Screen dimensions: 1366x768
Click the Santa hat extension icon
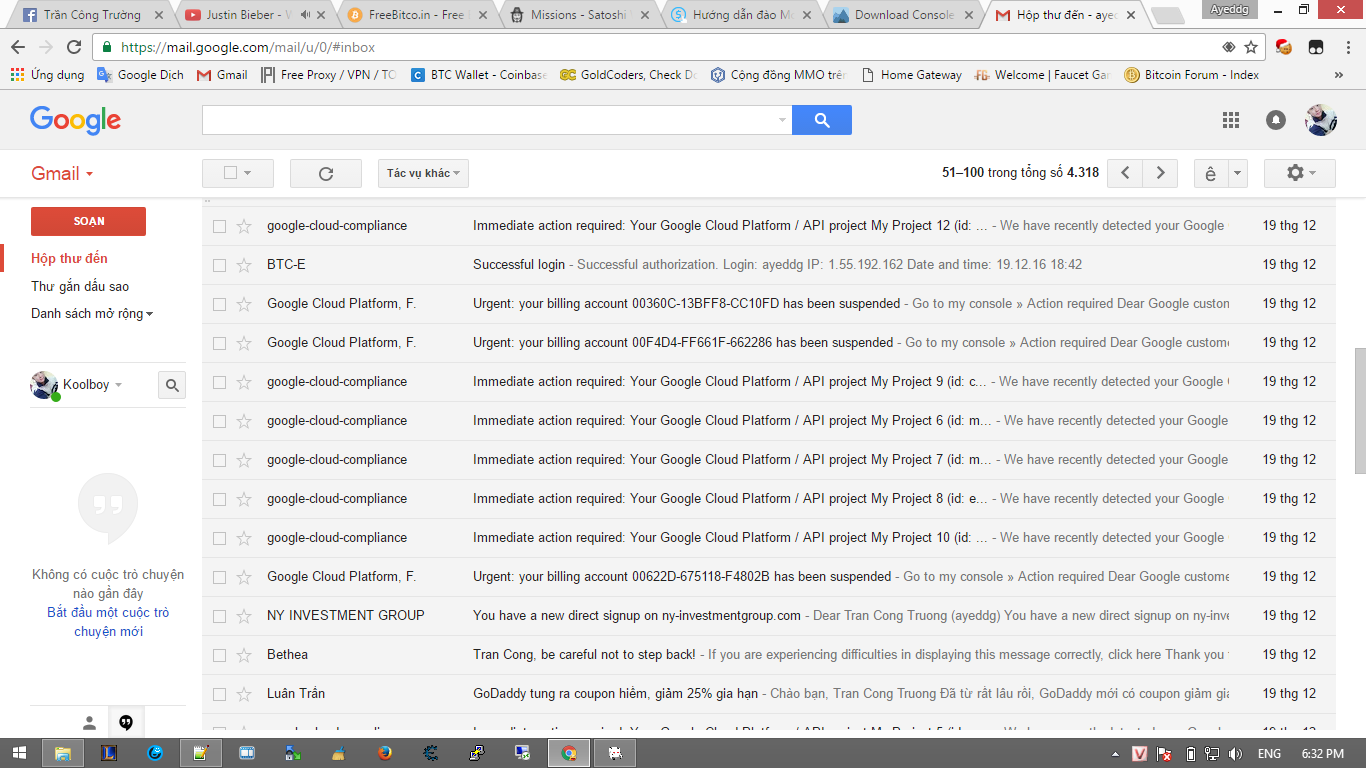[x=1284, y=47]
